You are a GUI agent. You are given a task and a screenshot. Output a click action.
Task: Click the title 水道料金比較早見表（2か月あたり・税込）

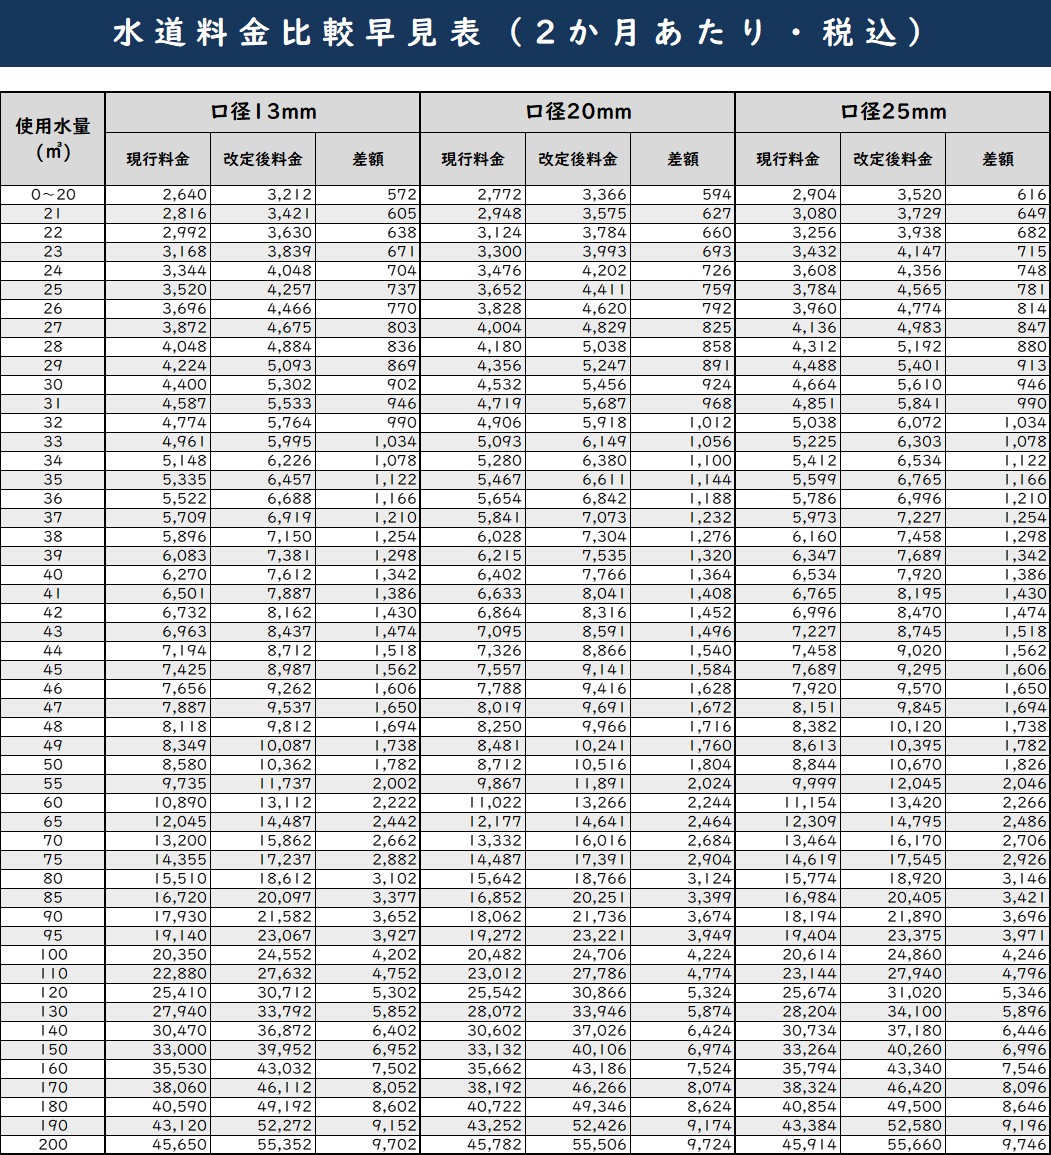pos(518,33)
